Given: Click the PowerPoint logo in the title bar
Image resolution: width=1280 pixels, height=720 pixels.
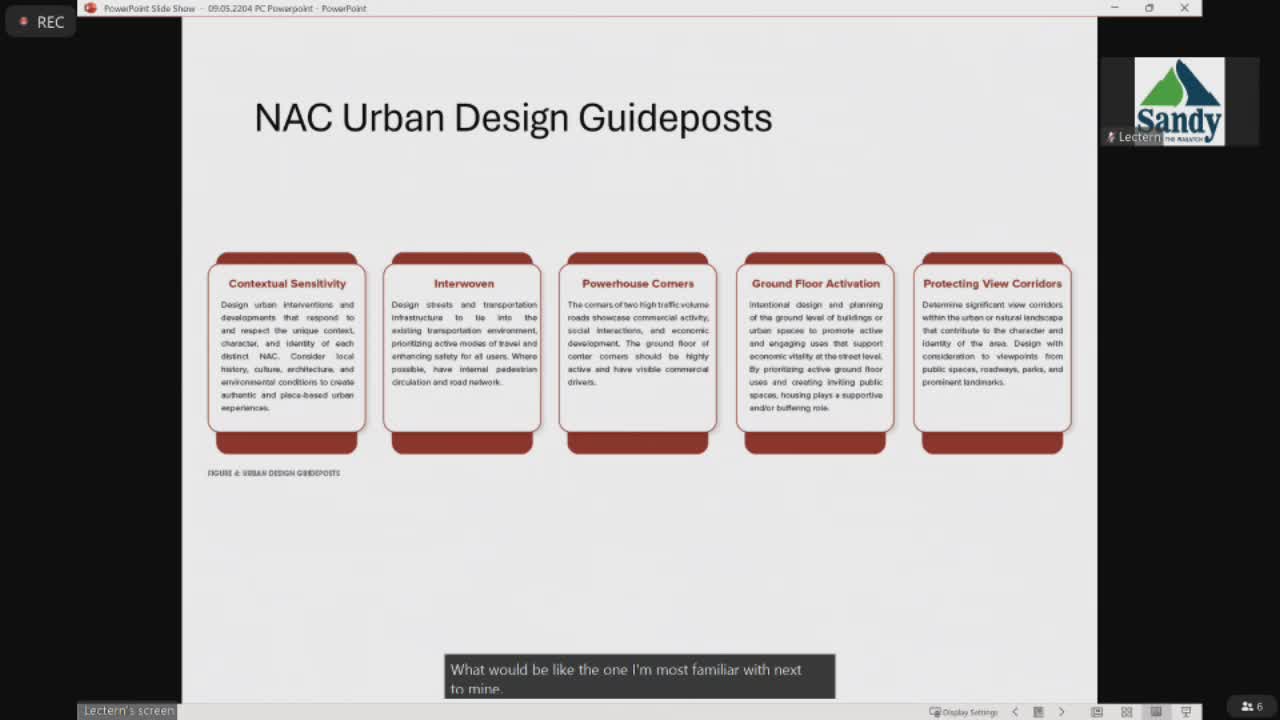Looking at the screenshot, I should pyautogui.click(x=90, y=8).
